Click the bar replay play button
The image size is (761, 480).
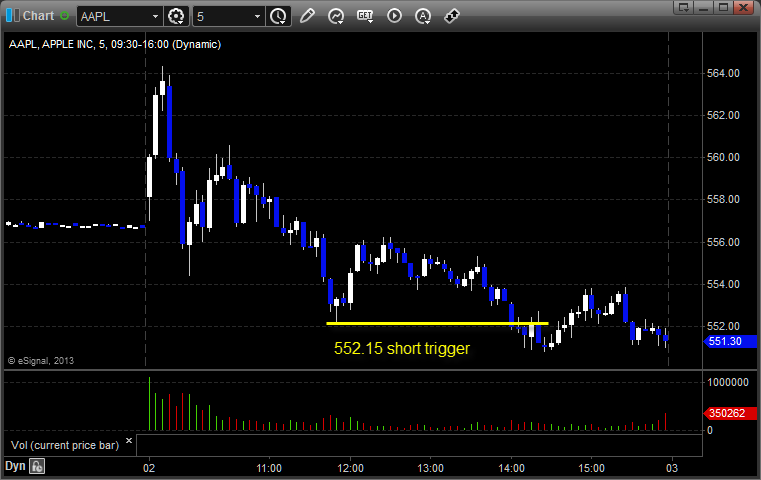(394, 16)
